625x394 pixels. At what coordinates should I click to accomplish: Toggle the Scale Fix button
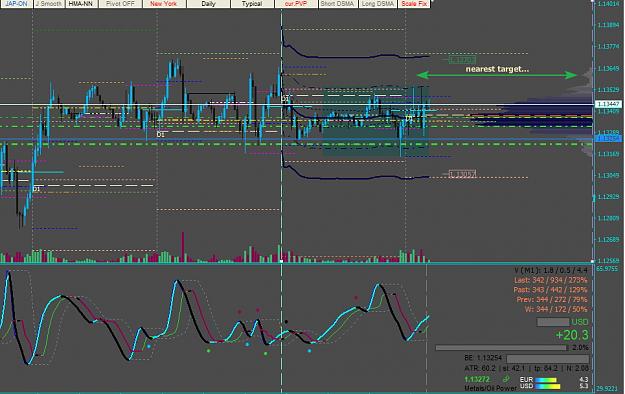point(414,4)
